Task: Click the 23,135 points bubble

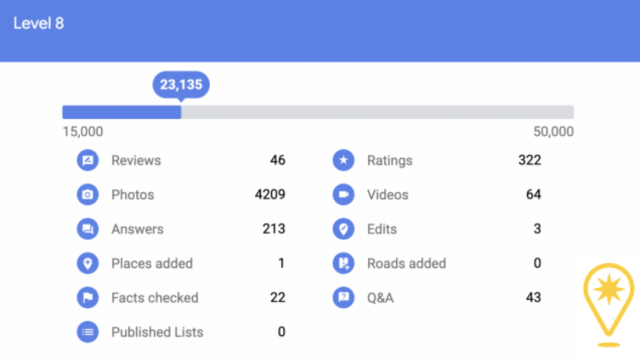Action: click(x=181, y=85)
